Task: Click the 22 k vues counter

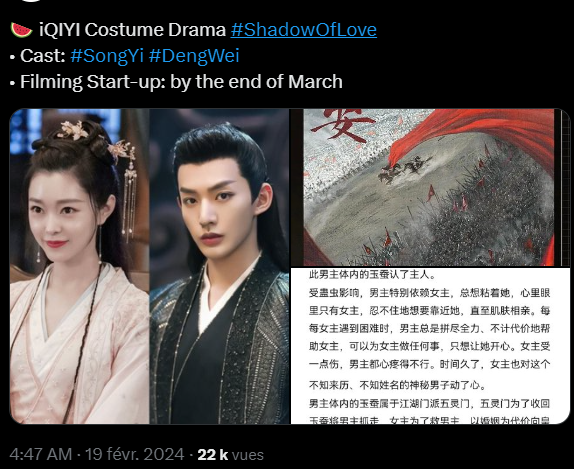Action: point(230,455)
